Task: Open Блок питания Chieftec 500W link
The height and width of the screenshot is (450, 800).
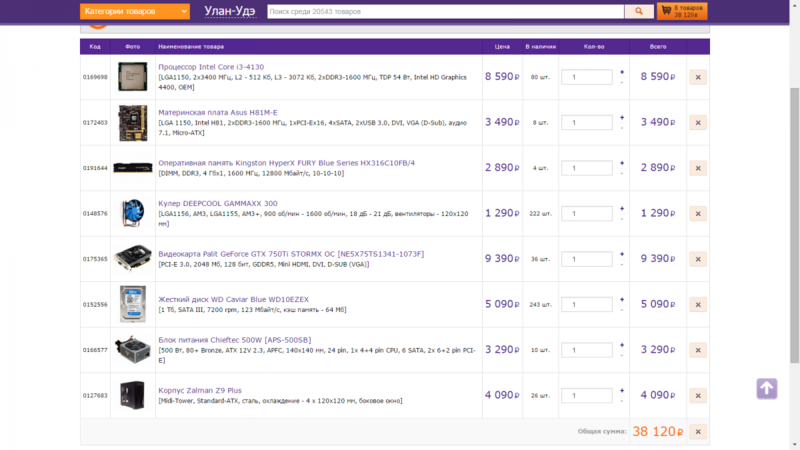Action: pos(234,339)
